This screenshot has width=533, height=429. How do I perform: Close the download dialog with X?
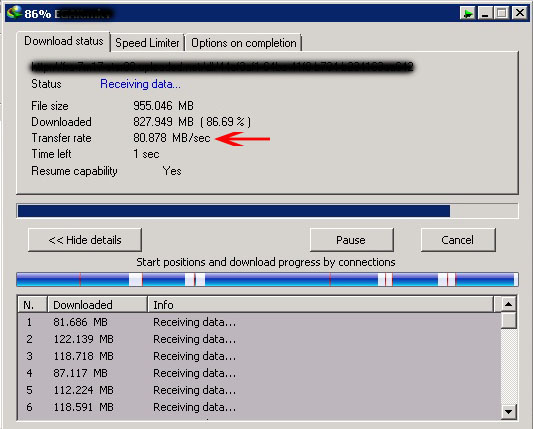click(x=520, y=13)
